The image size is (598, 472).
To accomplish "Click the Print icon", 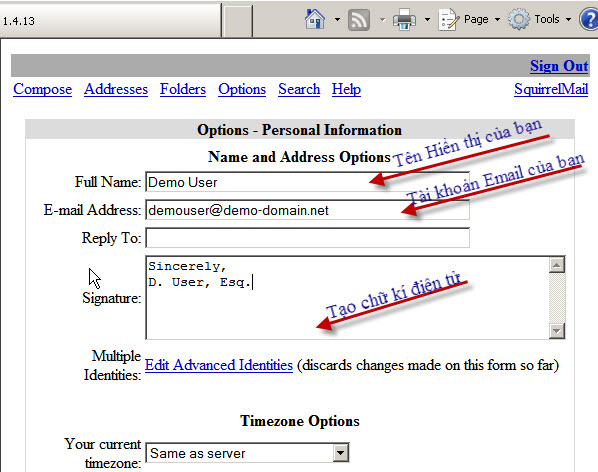I will coord(404,19).
